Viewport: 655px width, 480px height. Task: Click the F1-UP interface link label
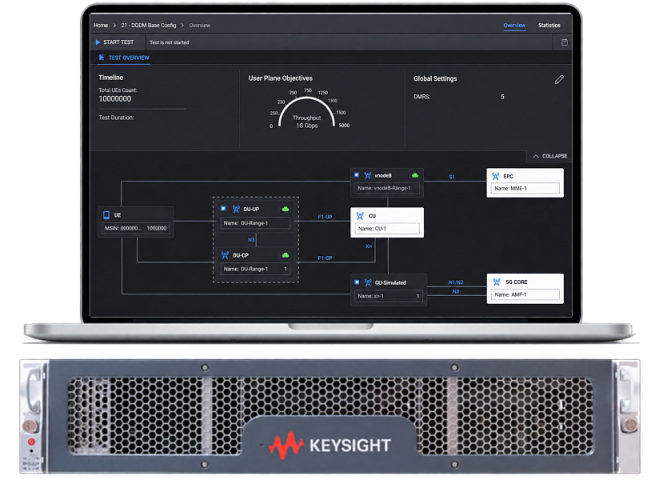[325, 217]
